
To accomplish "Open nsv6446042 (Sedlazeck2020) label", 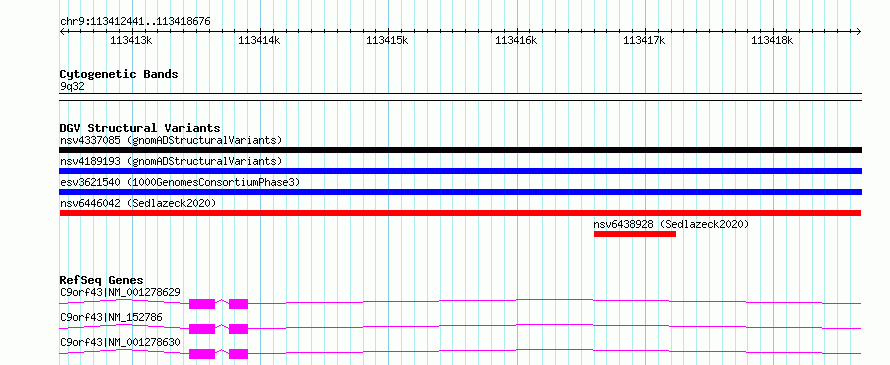I will [138, 203].
